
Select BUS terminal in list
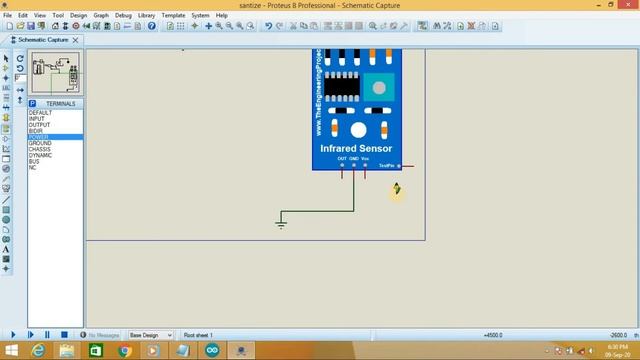(56, 162)
